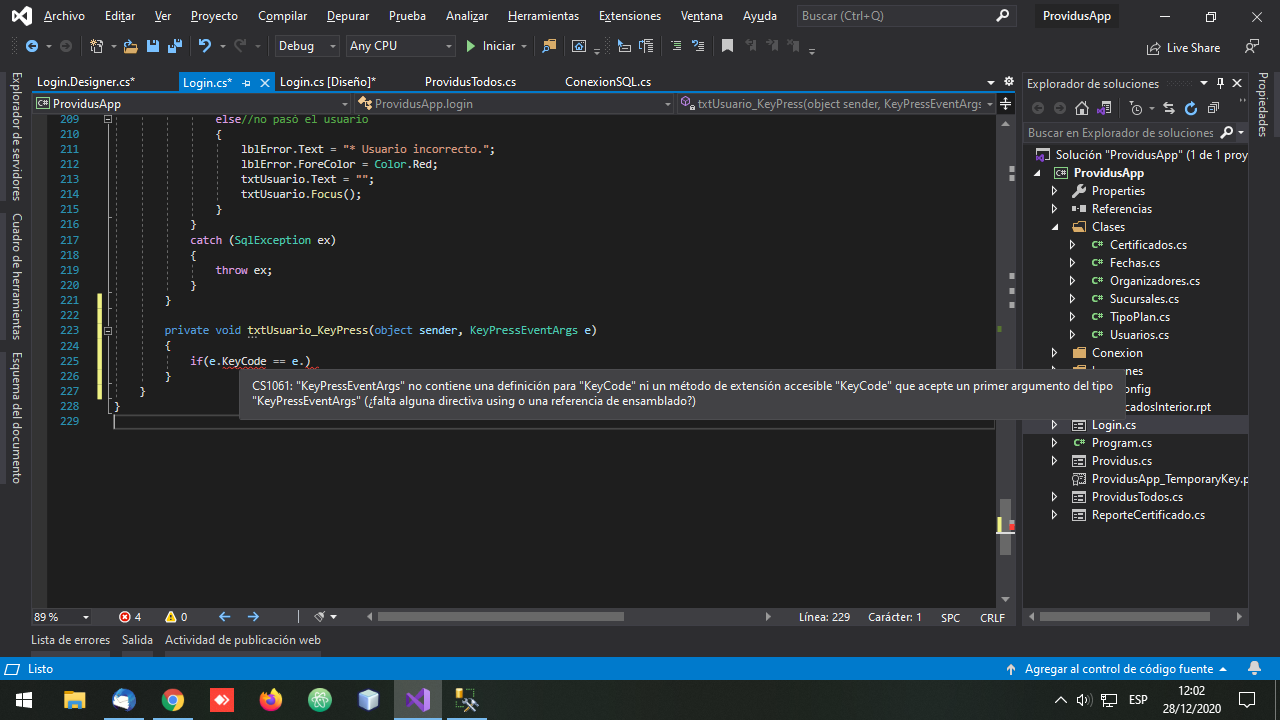Viewport: 1280px width, 720px height.
Task: Navigate to next issue arrow in status strip
Action: (253, 617)
